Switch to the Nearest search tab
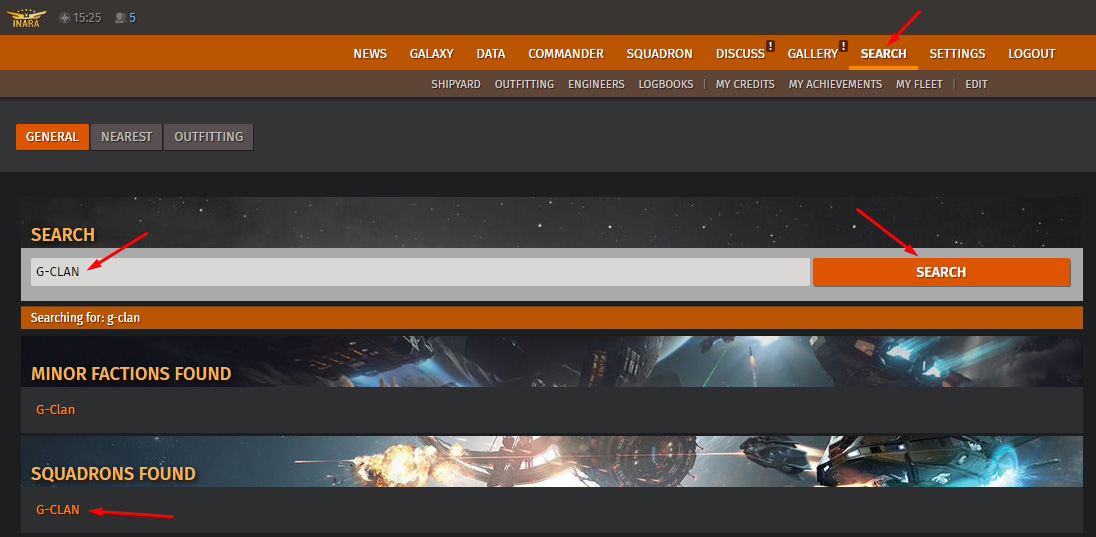The height and width of the screenshot is (537, 1096). pyautogui.click(x=126, y=137)
